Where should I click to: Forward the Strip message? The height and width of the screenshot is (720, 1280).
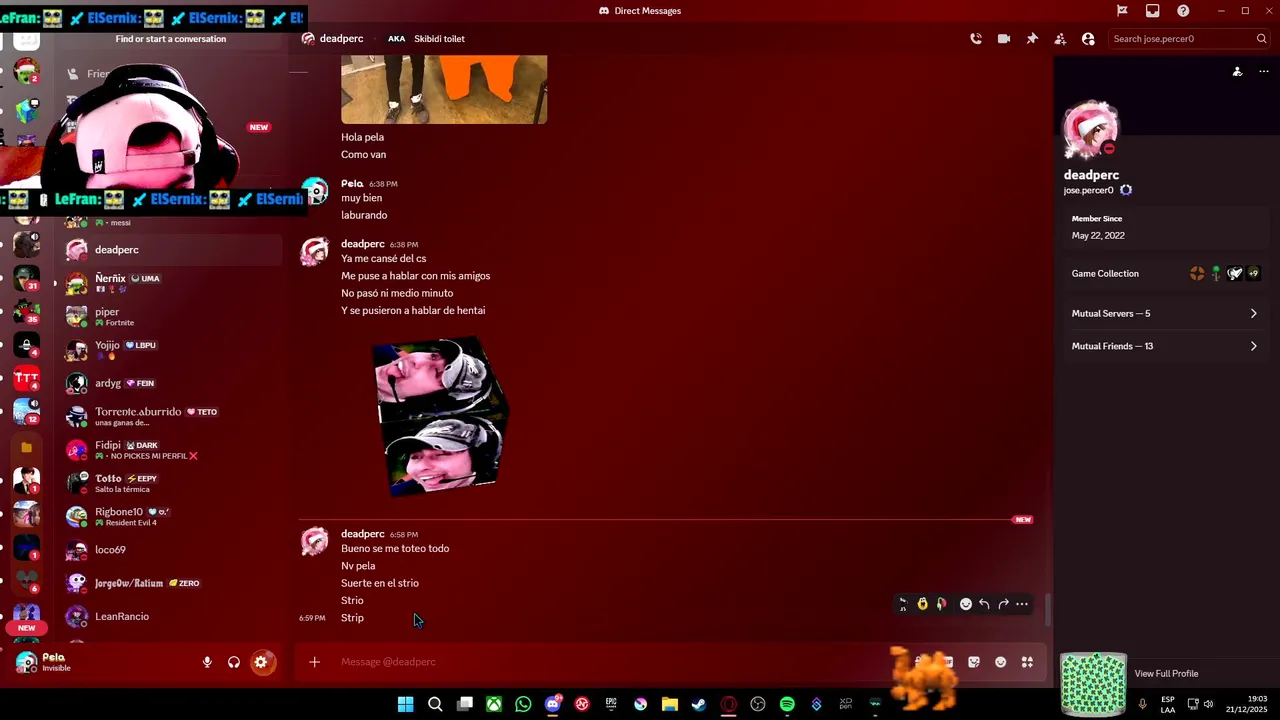point(1003,604)
